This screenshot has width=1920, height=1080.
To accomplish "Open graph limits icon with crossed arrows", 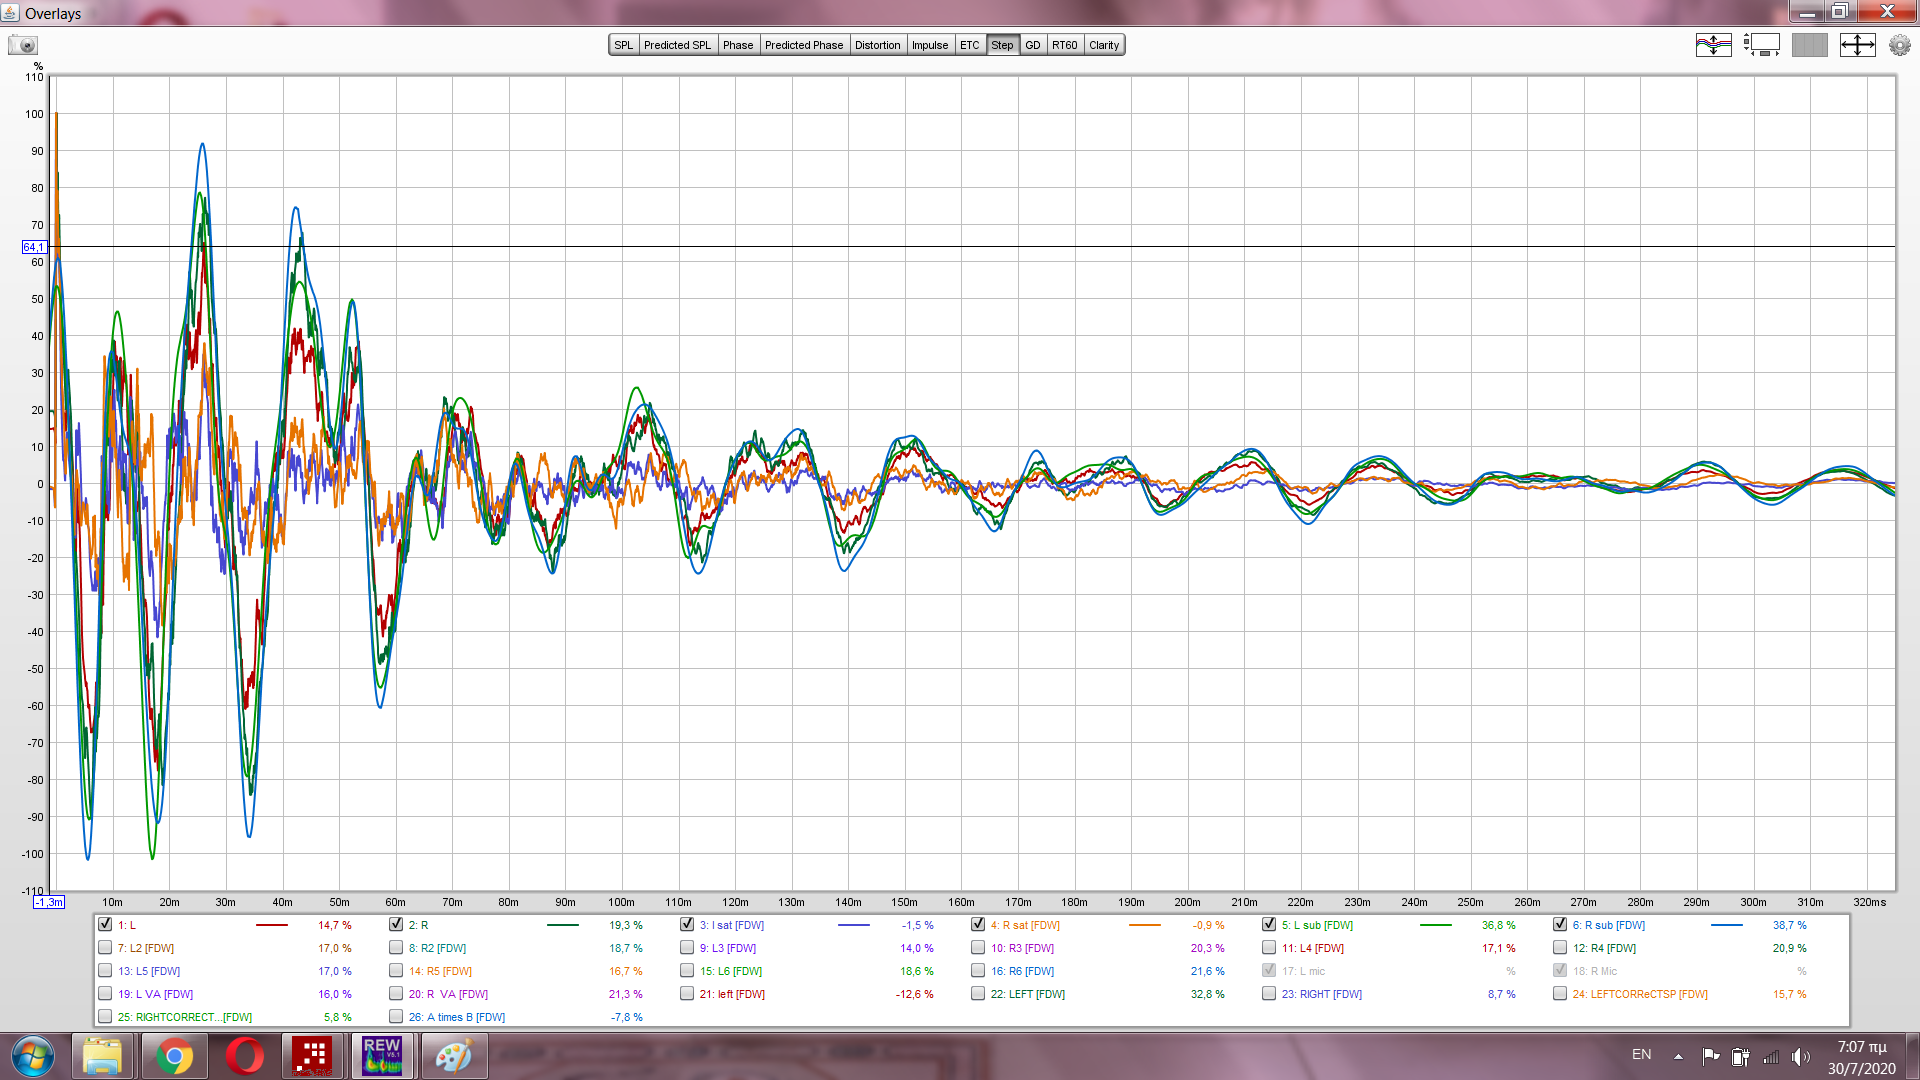I will [1857, 45].
